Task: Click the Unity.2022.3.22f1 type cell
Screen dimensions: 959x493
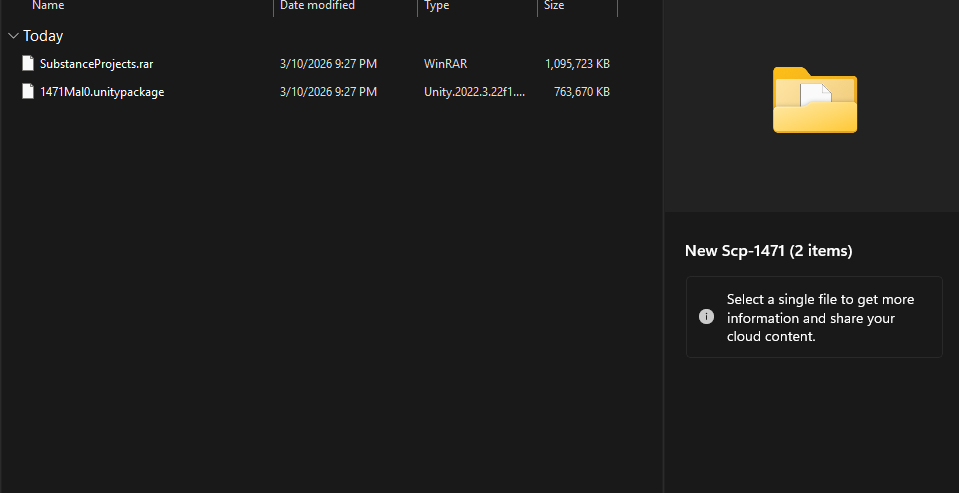Action: (x=475, y=92)
